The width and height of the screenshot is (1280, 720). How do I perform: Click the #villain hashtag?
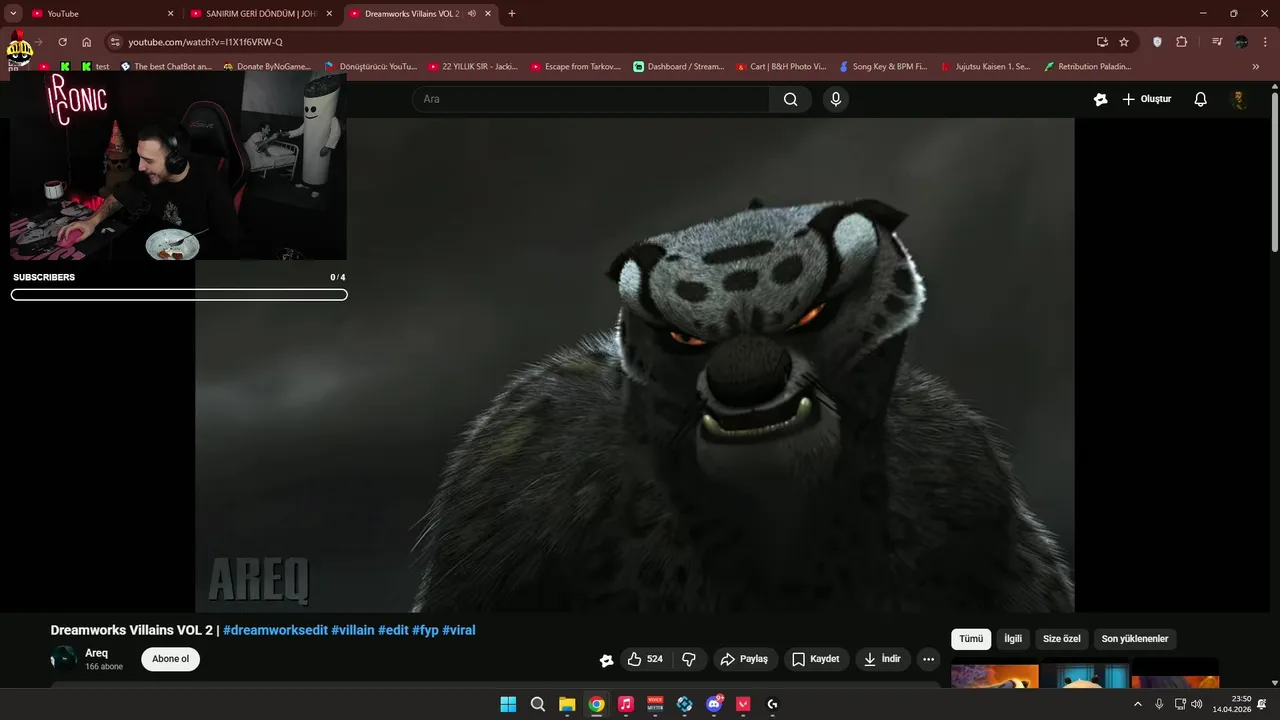353,631
